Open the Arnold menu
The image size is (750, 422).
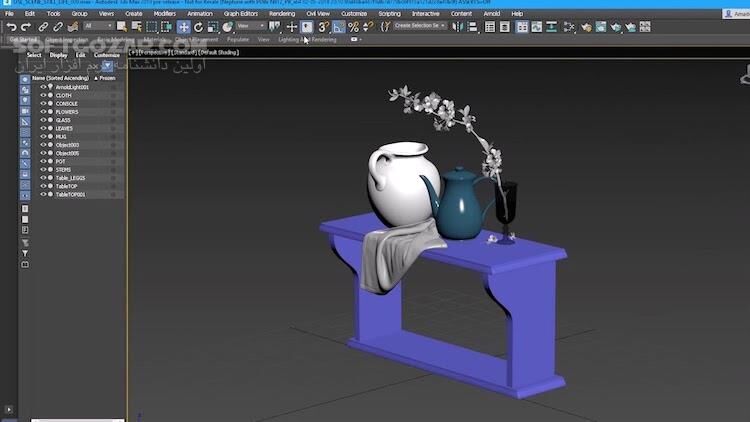pos(491,14)
